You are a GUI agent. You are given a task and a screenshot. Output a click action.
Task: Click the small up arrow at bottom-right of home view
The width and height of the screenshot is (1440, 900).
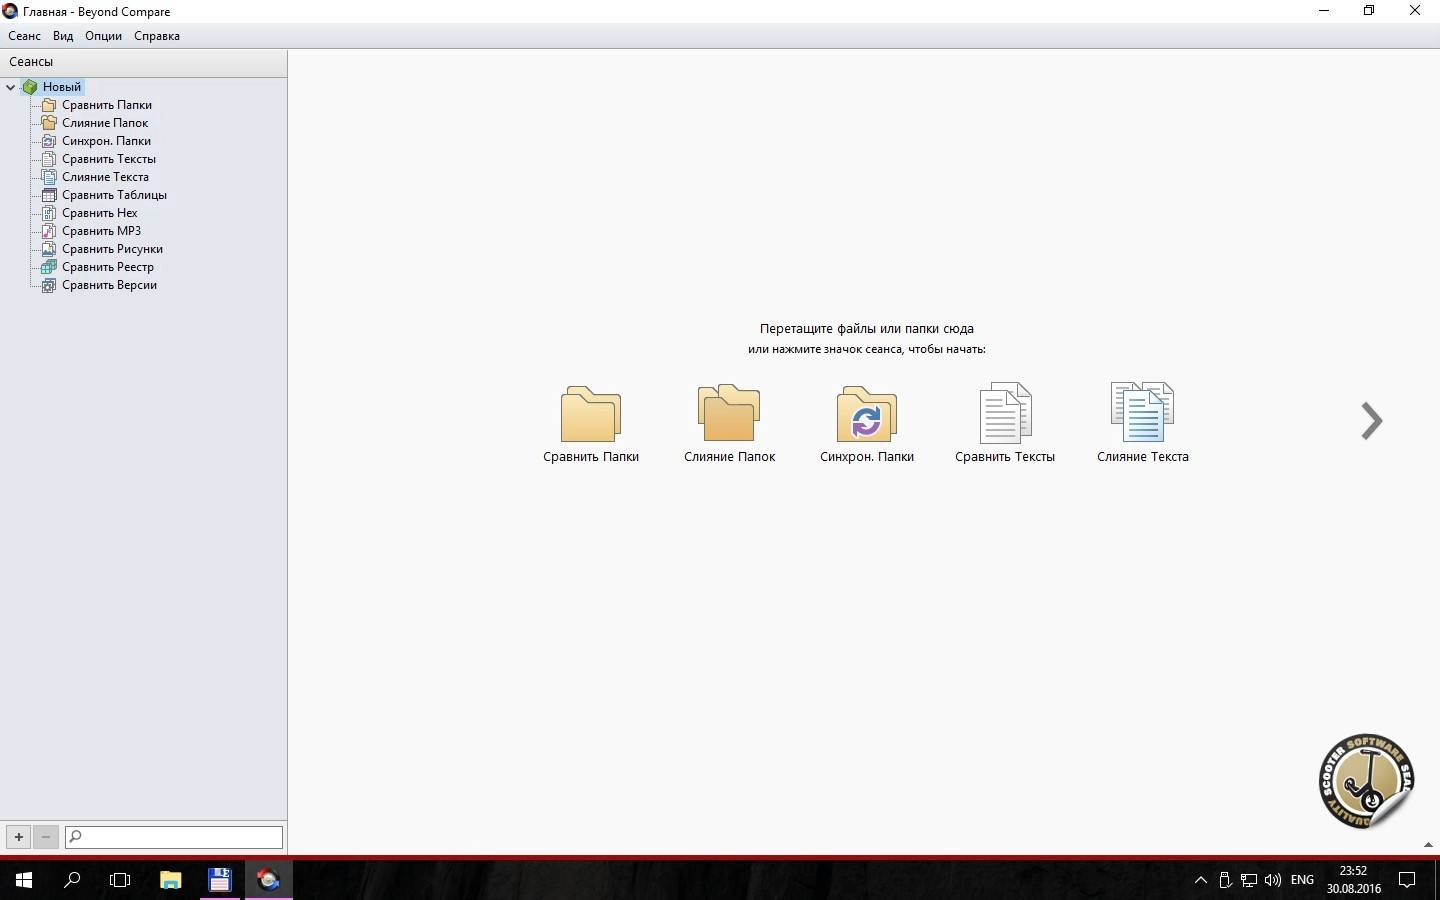click(1428, 846)
